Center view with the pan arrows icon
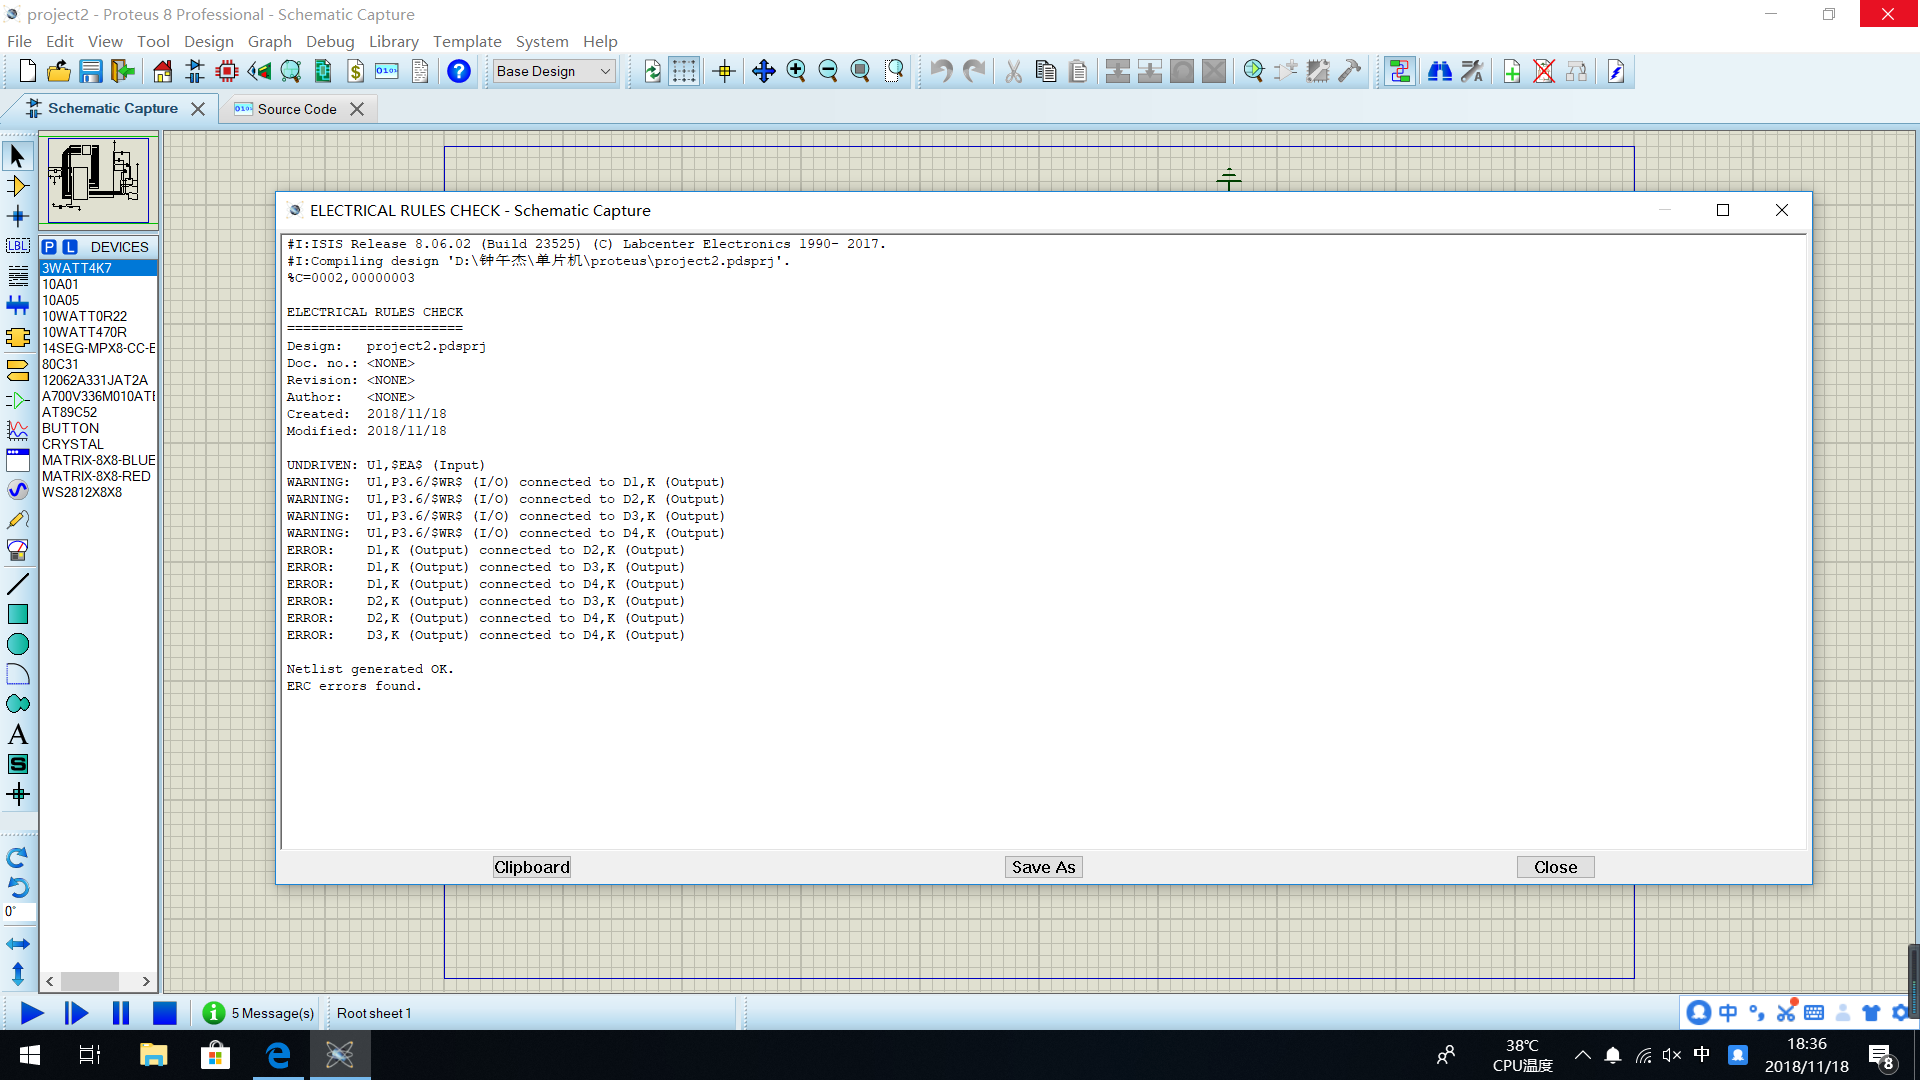 pos(764,71)
